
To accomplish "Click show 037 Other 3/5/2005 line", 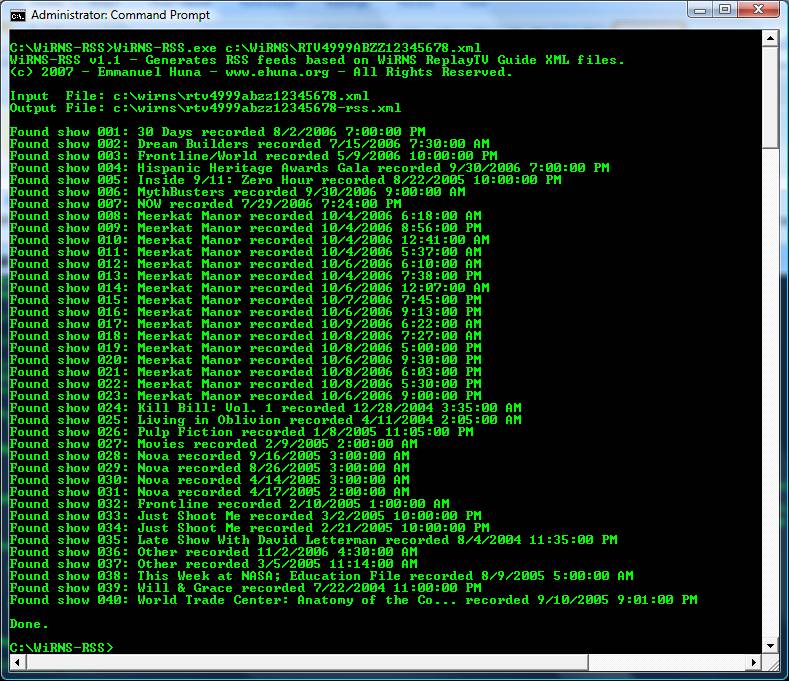I will coord(213,564).
